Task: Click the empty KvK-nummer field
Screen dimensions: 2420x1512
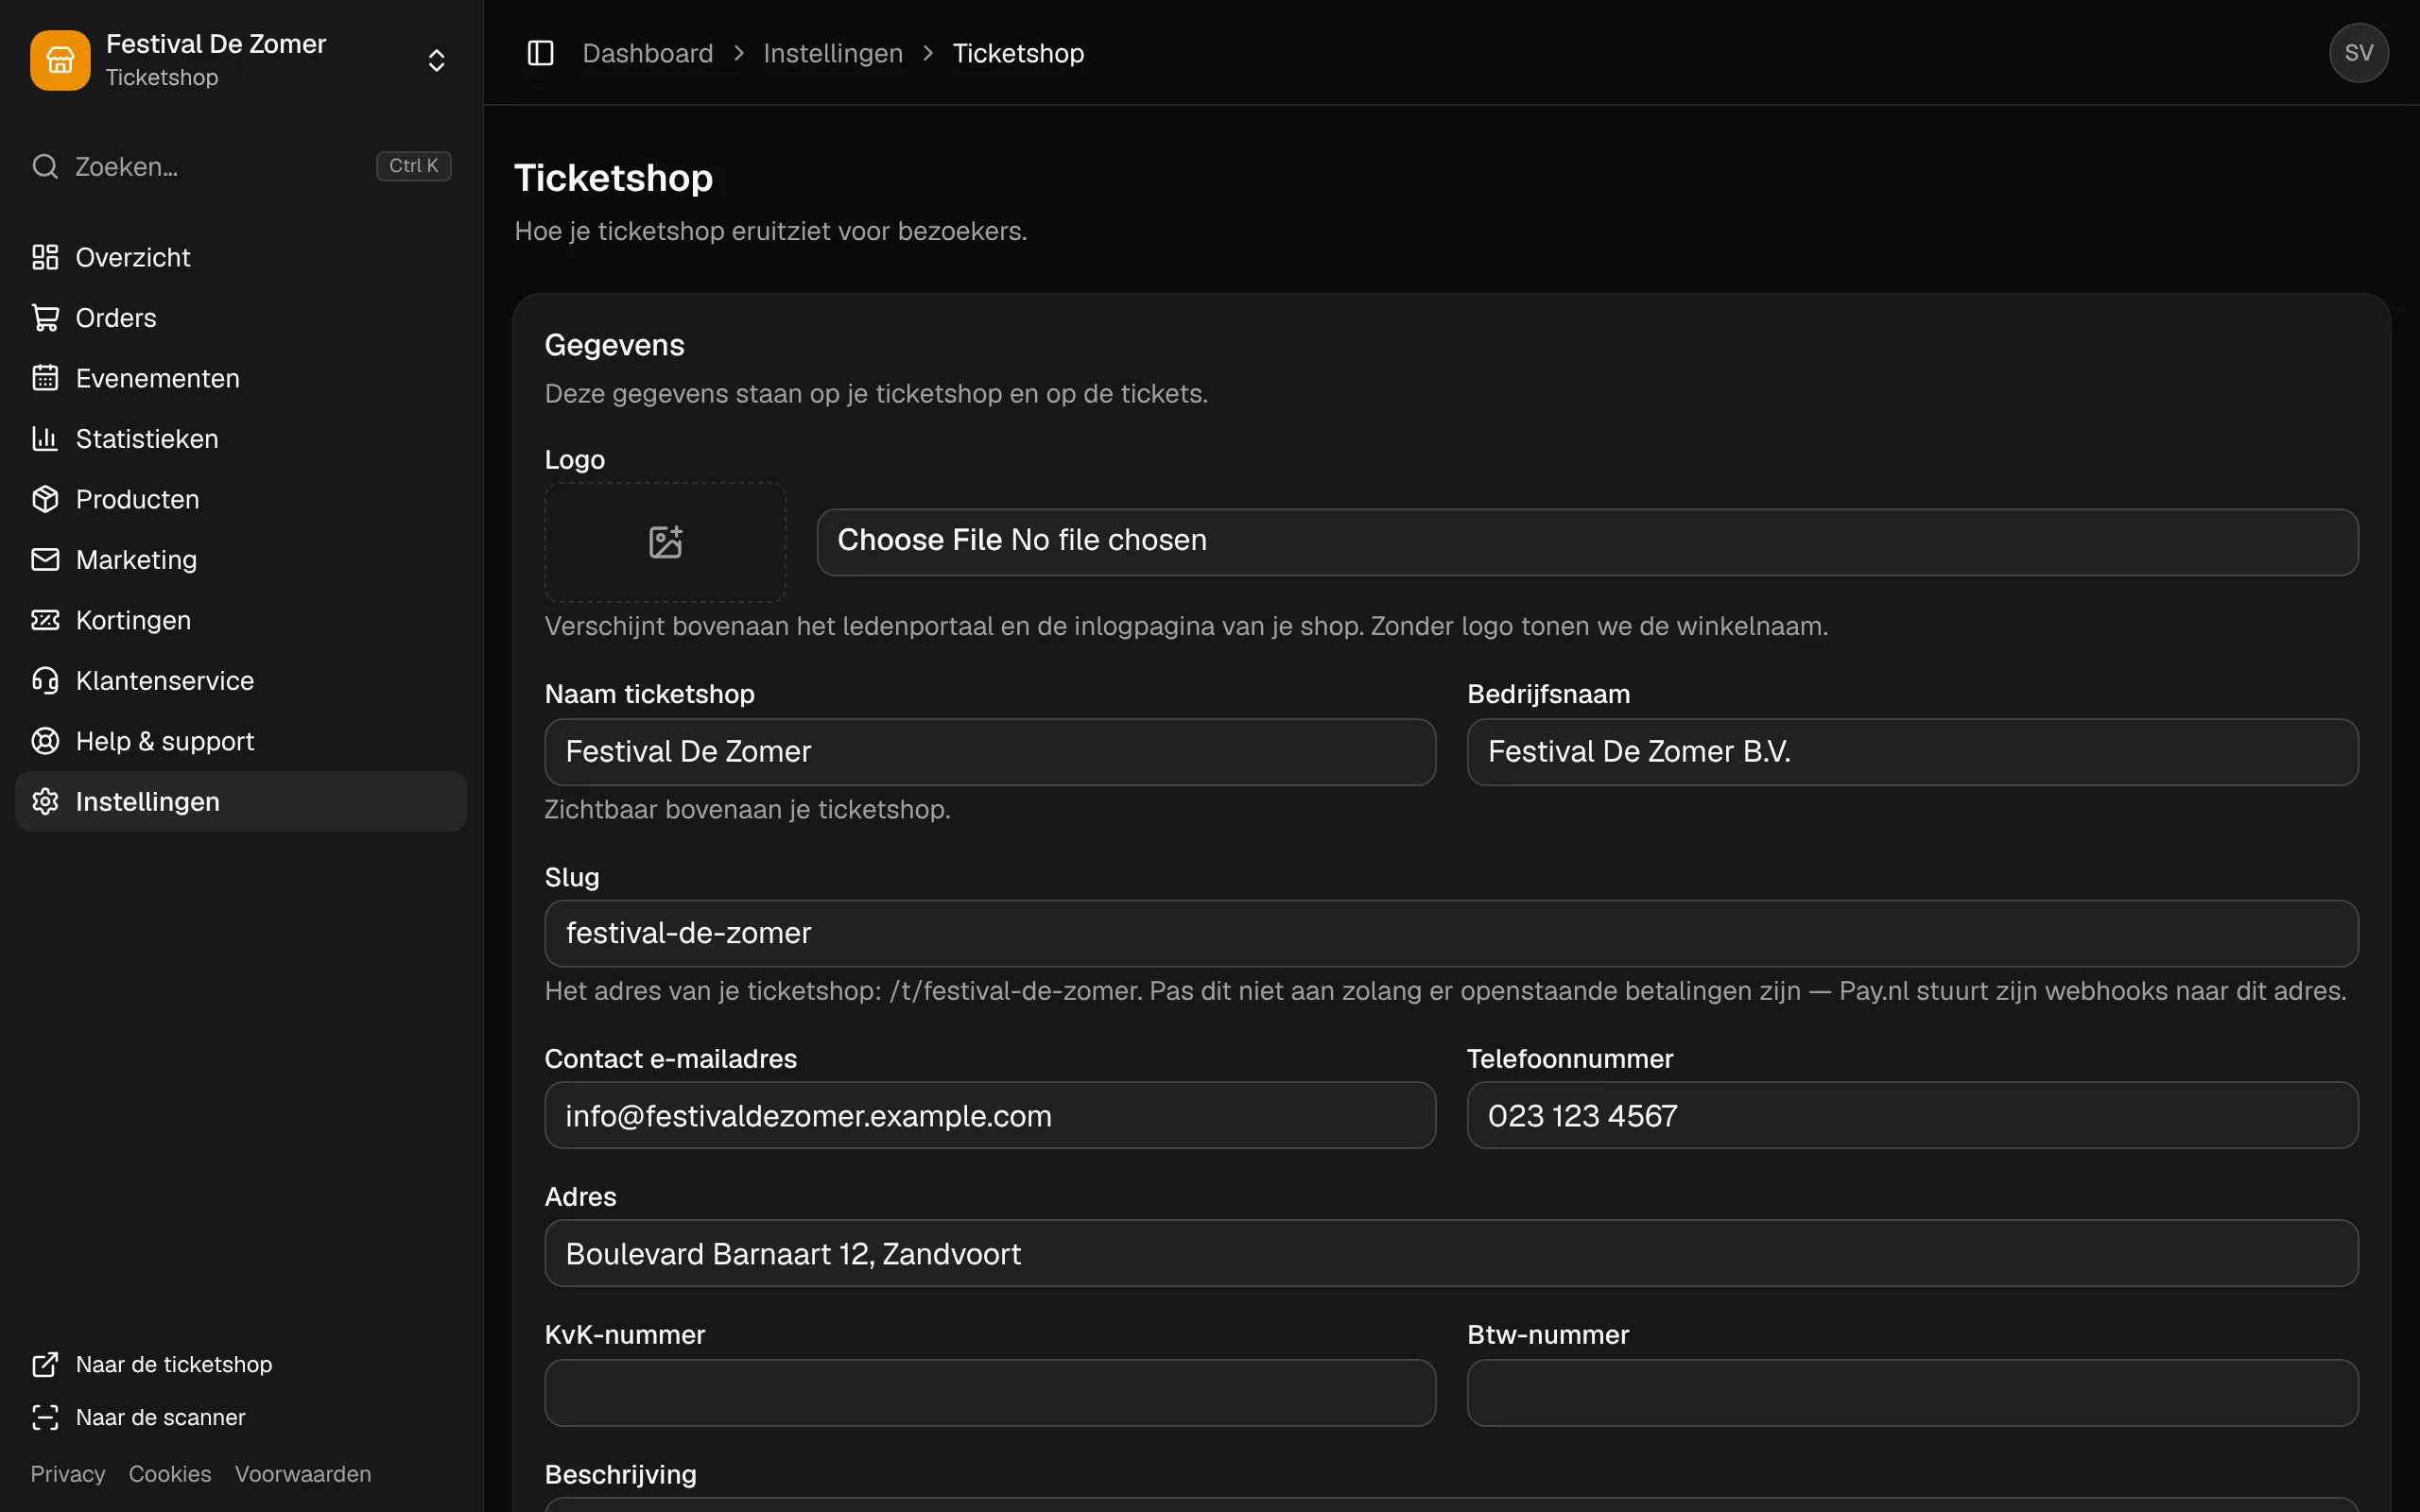Action: coord(990,1392)
